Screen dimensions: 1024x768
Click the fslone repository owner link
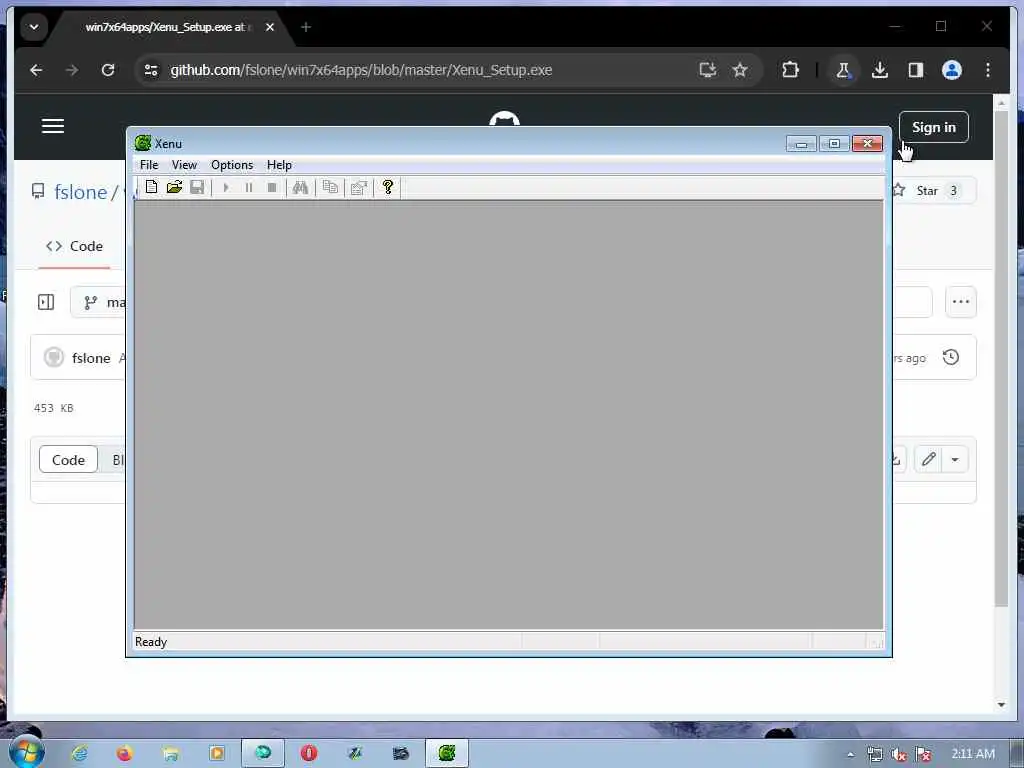click(80, 192)
